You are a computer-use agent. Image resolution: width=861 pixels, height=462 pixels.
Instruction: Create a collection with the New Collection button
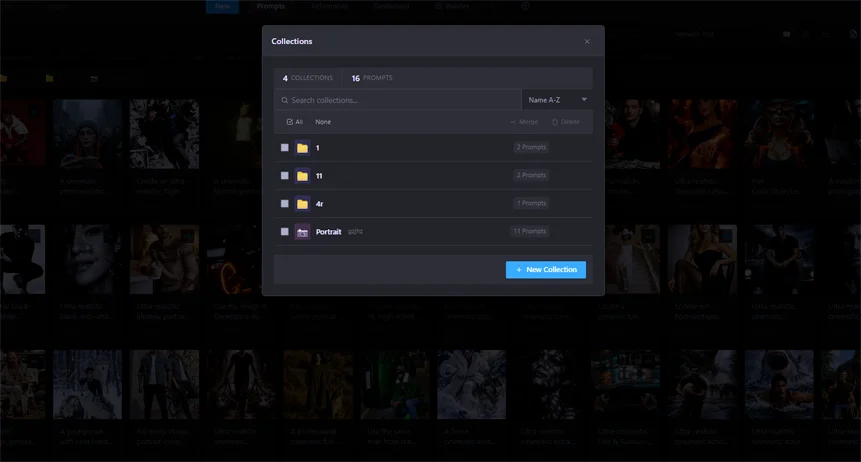pos(546,270)
